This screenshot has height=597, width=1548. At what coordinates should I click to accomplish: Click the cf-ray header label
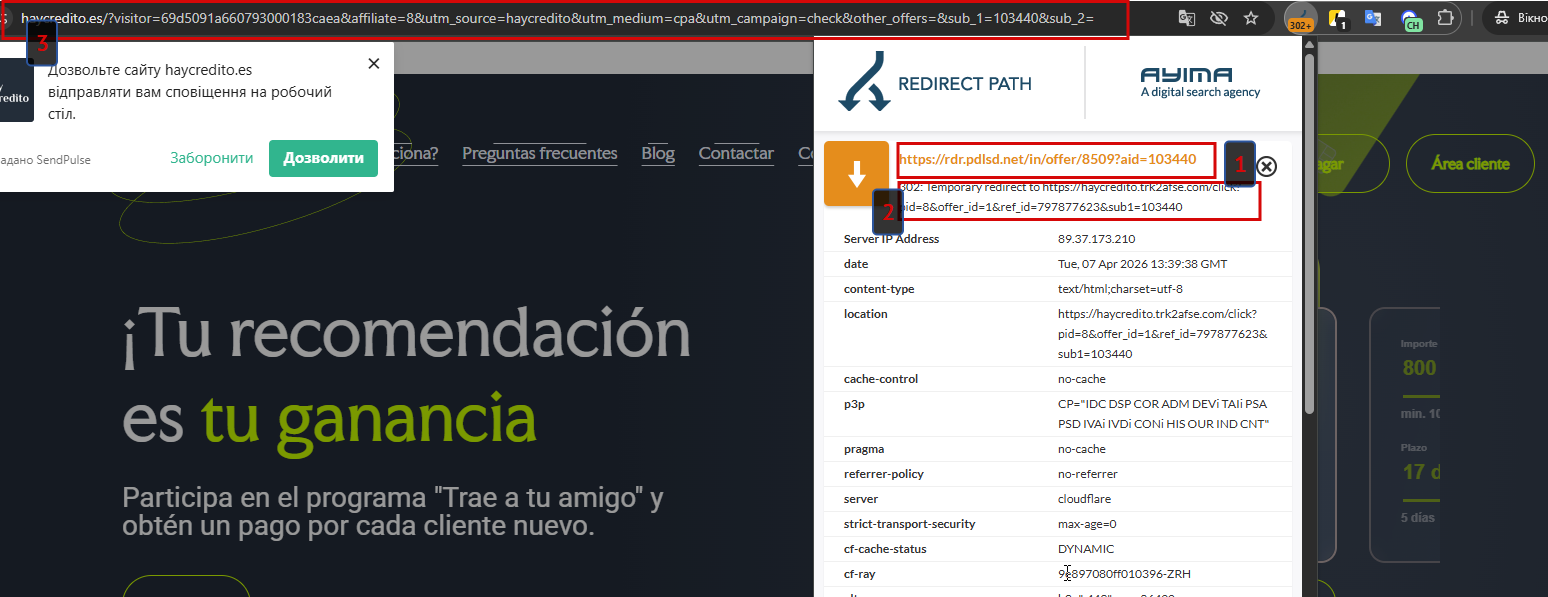point(859,574)
